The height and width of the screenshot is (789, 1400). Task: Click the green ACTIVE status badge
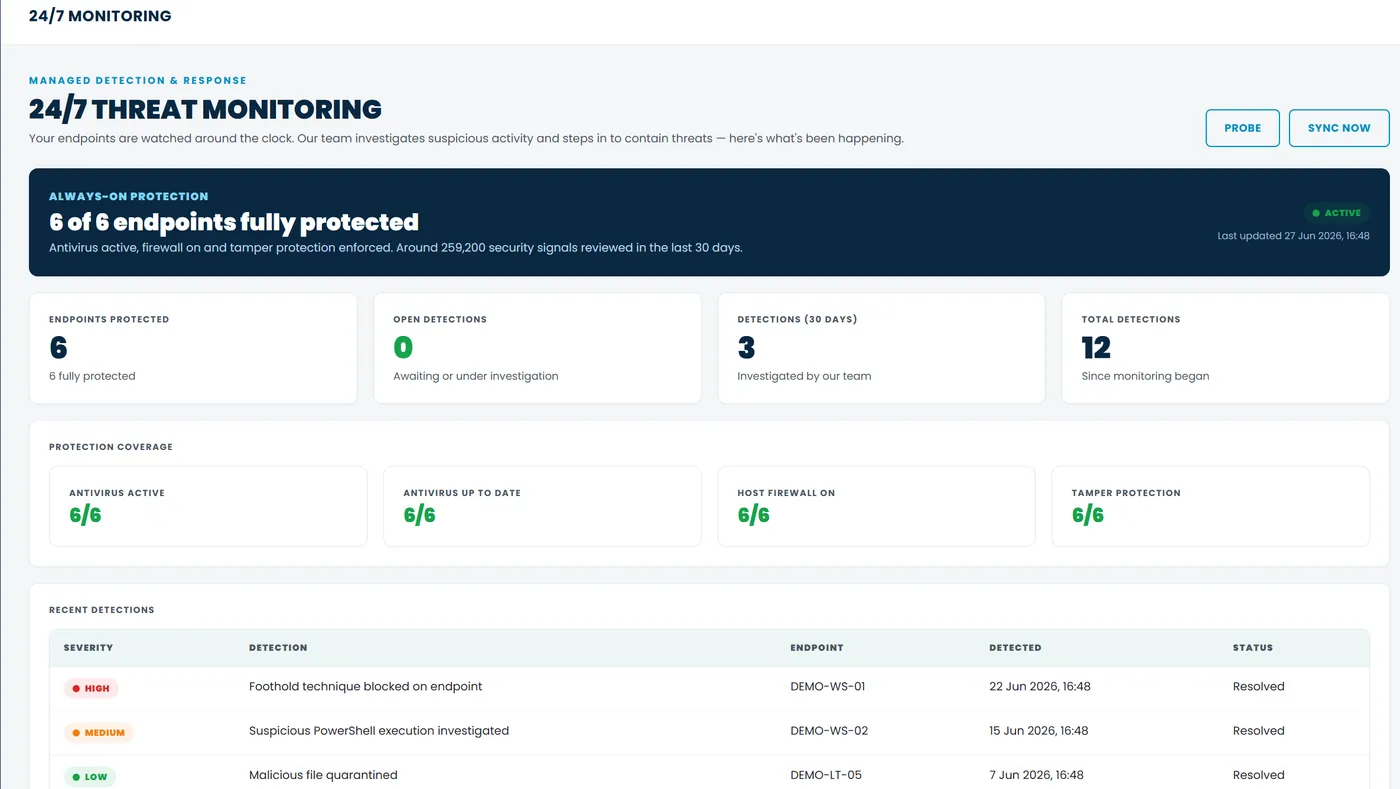coord(1336,213)
